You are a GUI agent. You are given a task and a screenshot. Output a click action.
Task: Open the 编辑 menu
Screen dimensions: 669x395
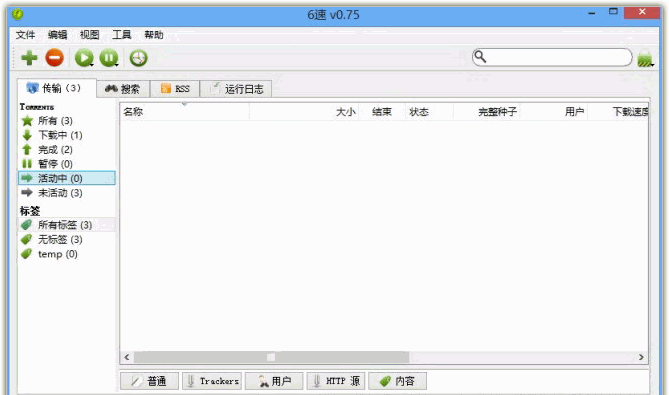click(57, 35)
